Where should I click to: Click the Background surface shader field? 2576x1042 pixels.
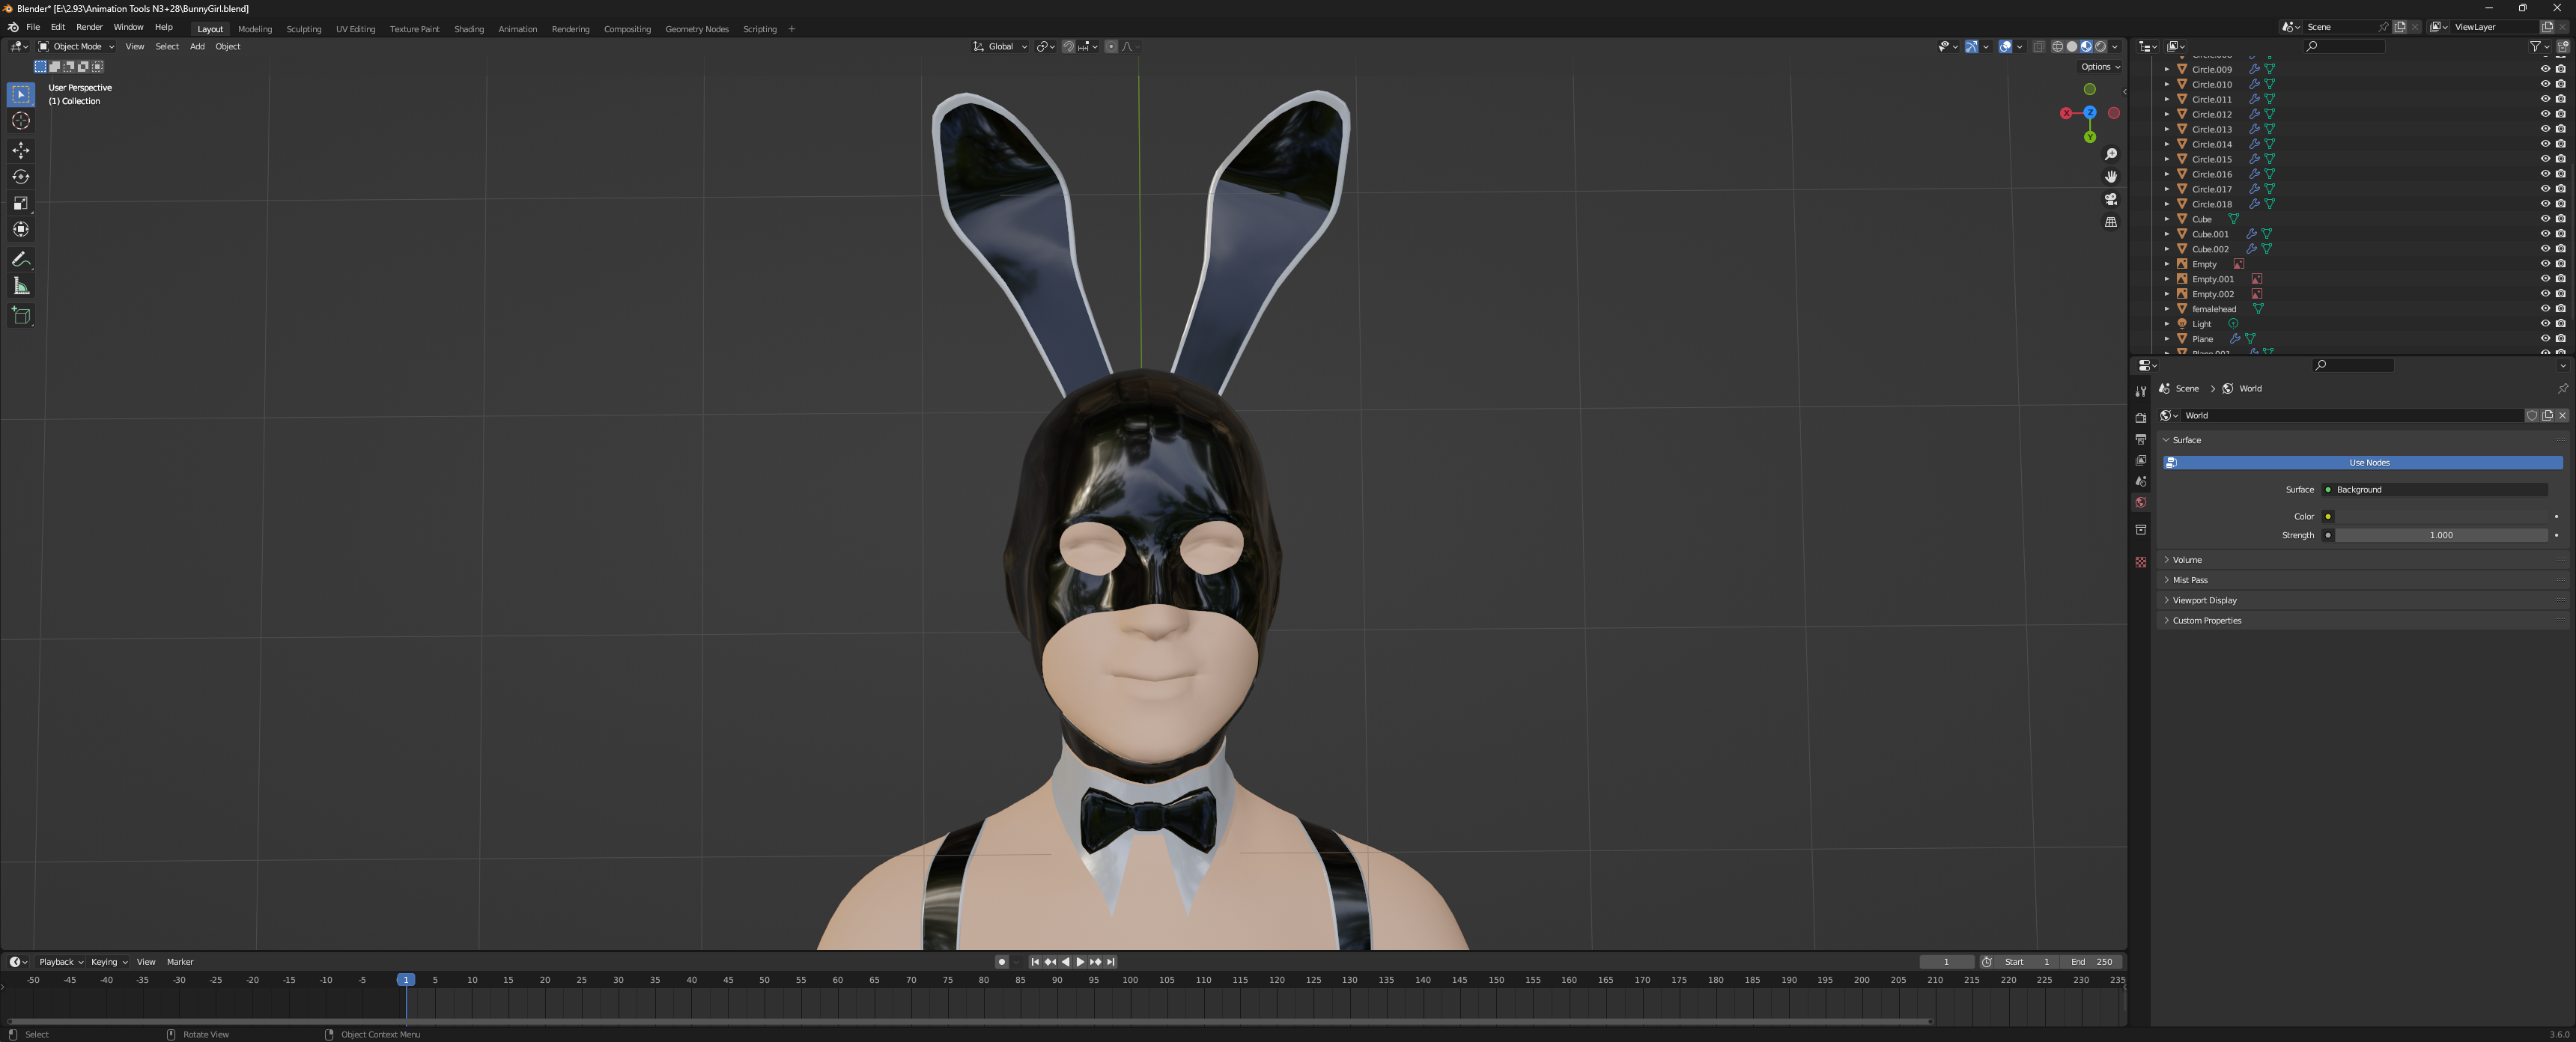point(2434,490)
